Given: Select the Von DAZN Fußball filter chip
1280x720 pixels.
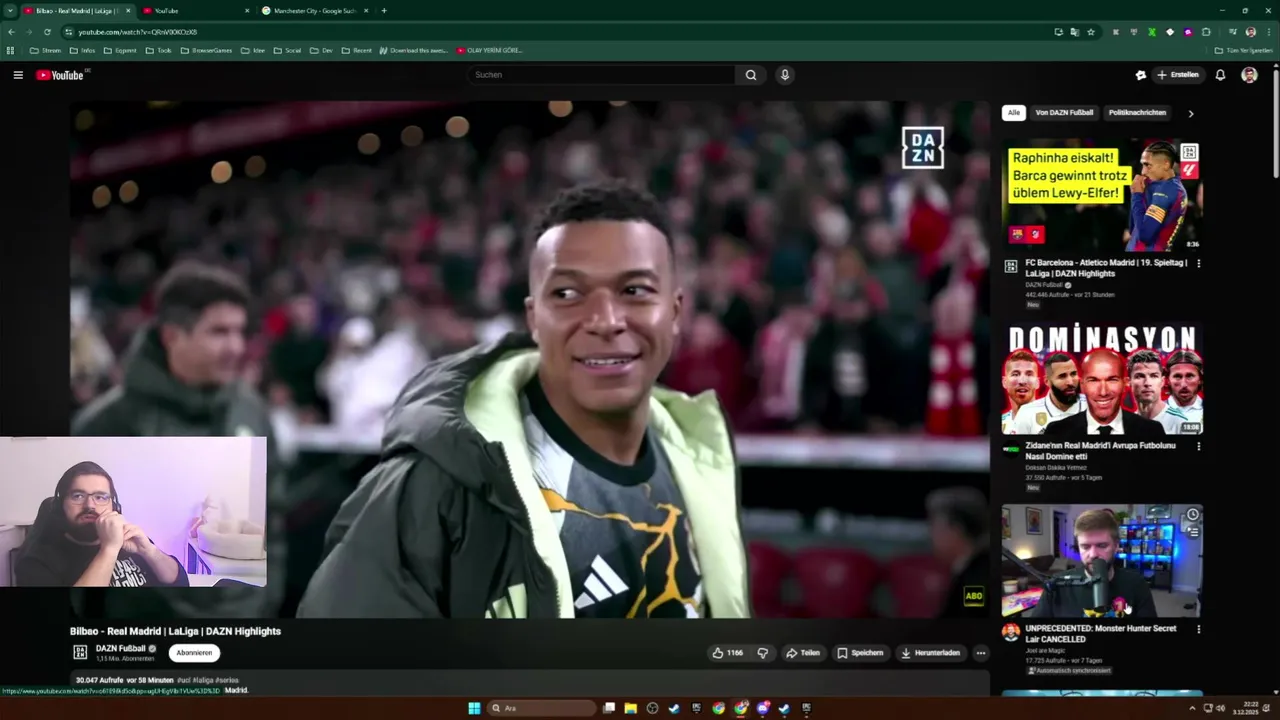Looking at the screenshot, I should click(x=1064, y=113).
